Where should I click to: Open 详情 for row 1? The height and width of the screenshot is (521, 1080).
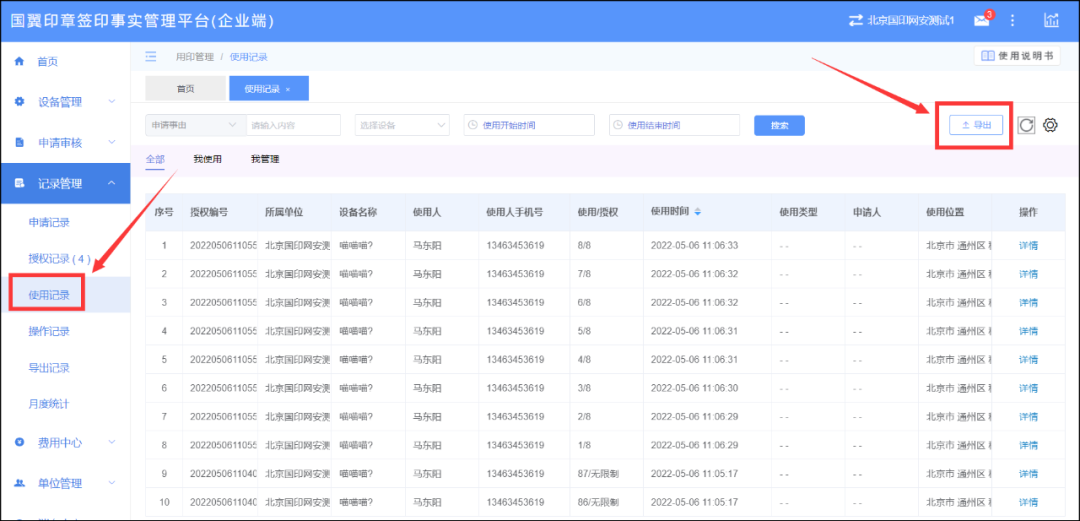1028,245
